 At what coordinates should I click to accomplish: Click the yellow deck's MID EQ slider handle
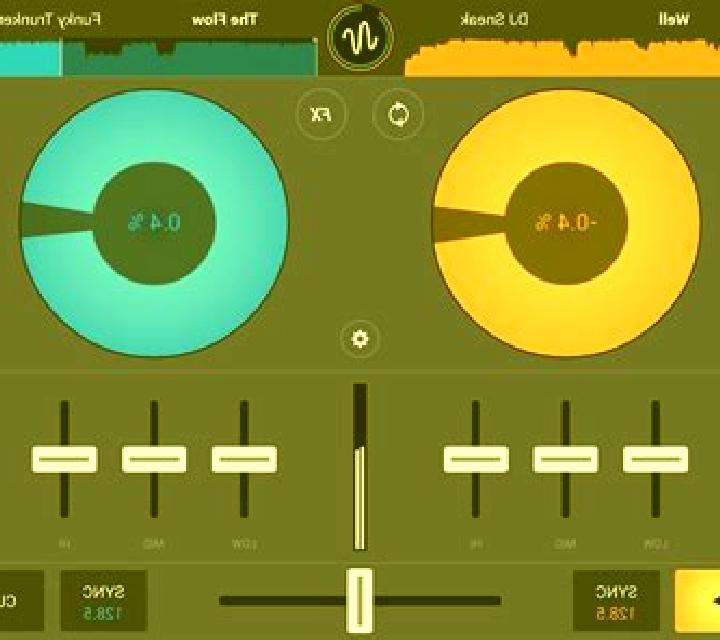tap(565, 459)
